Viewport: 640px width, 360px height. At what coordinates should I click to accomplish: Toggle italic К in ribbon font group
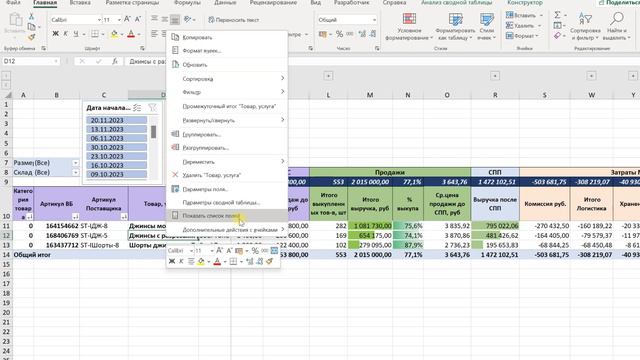(65, 34)
